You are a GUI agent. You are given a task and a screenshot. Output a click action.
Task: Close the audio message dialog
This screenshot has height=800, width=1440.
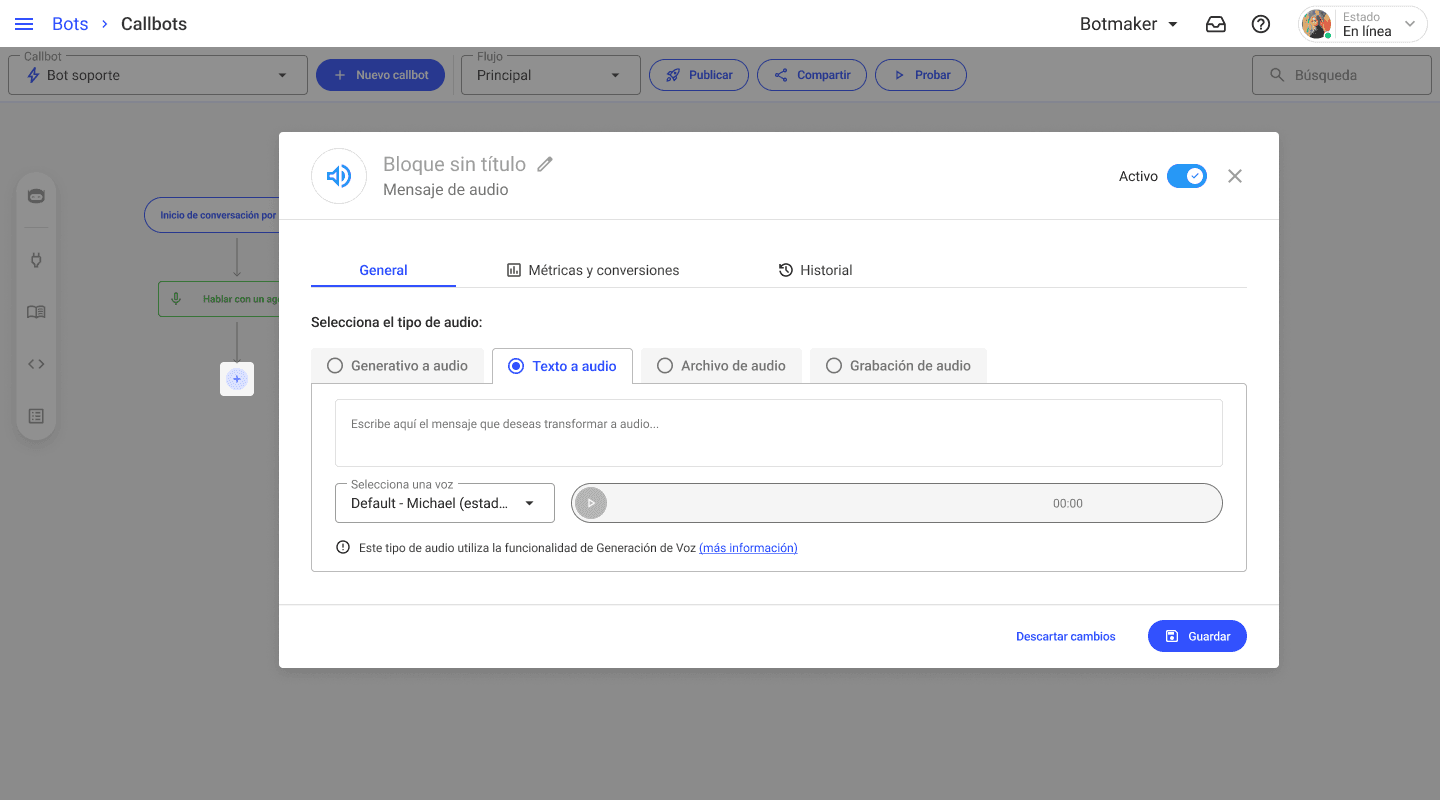coord(1235,176)
